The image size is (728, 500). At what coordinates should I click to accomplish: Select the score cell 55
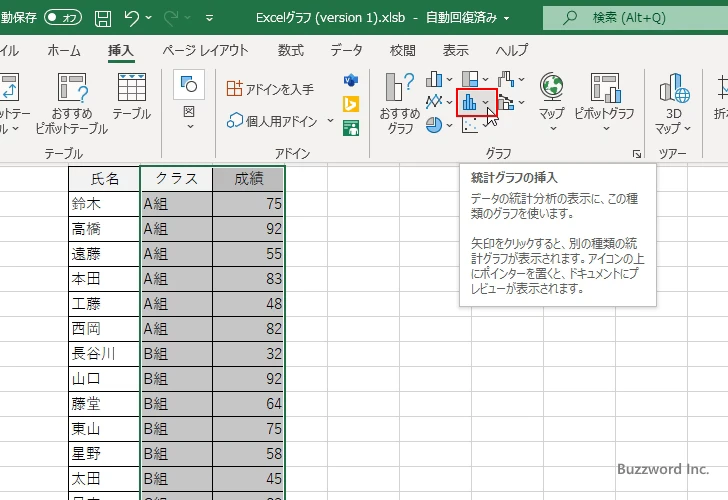248,254
